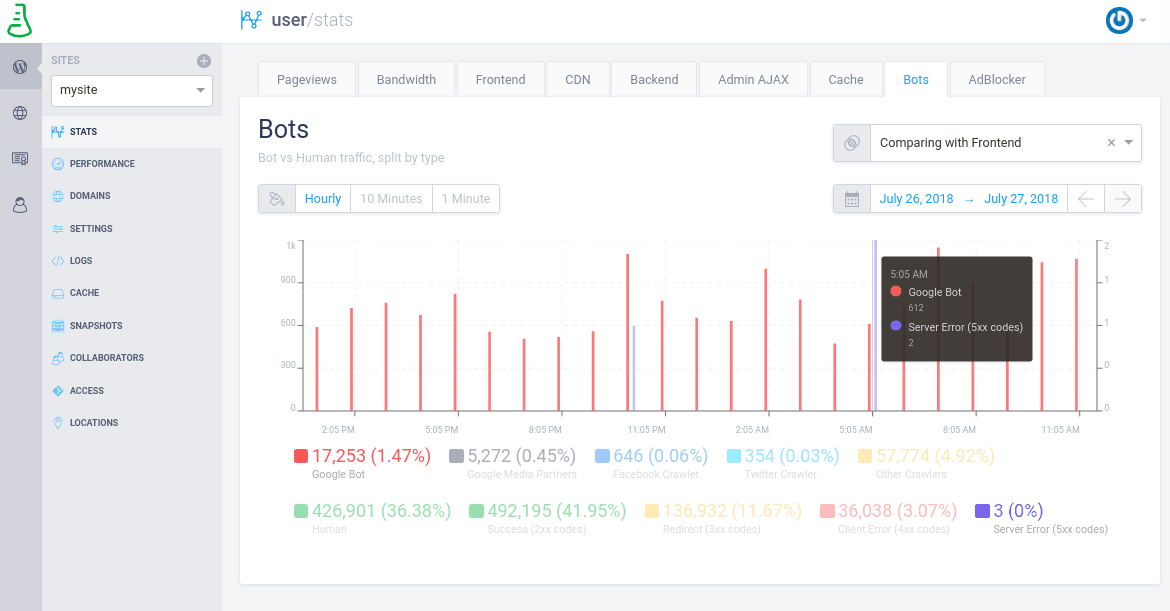Open the mysite site selector dropdown
The height and width of the screenshot is (611, 1170).
(x=131, y=90)
